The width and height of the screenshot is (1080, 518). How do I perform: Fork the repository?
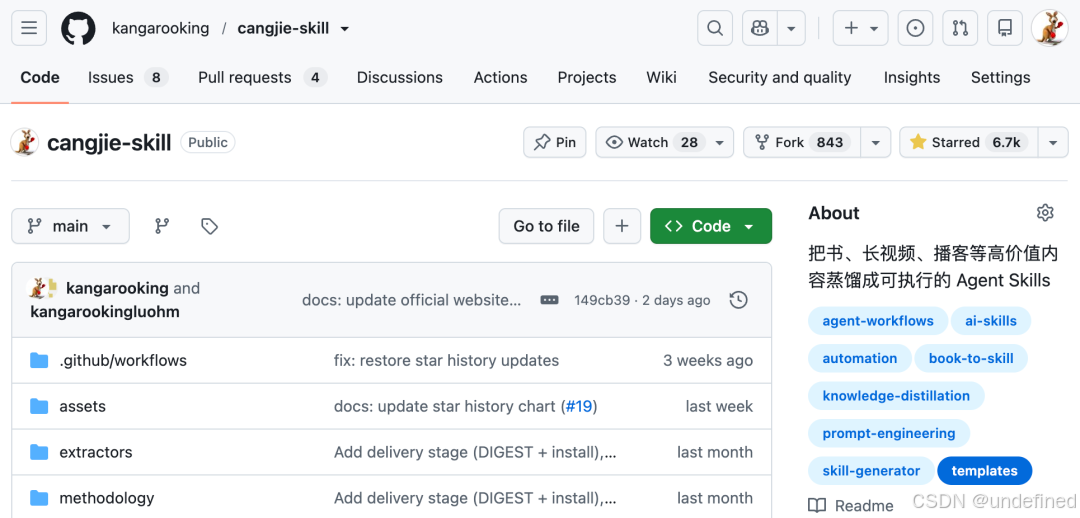click(802, 142)
